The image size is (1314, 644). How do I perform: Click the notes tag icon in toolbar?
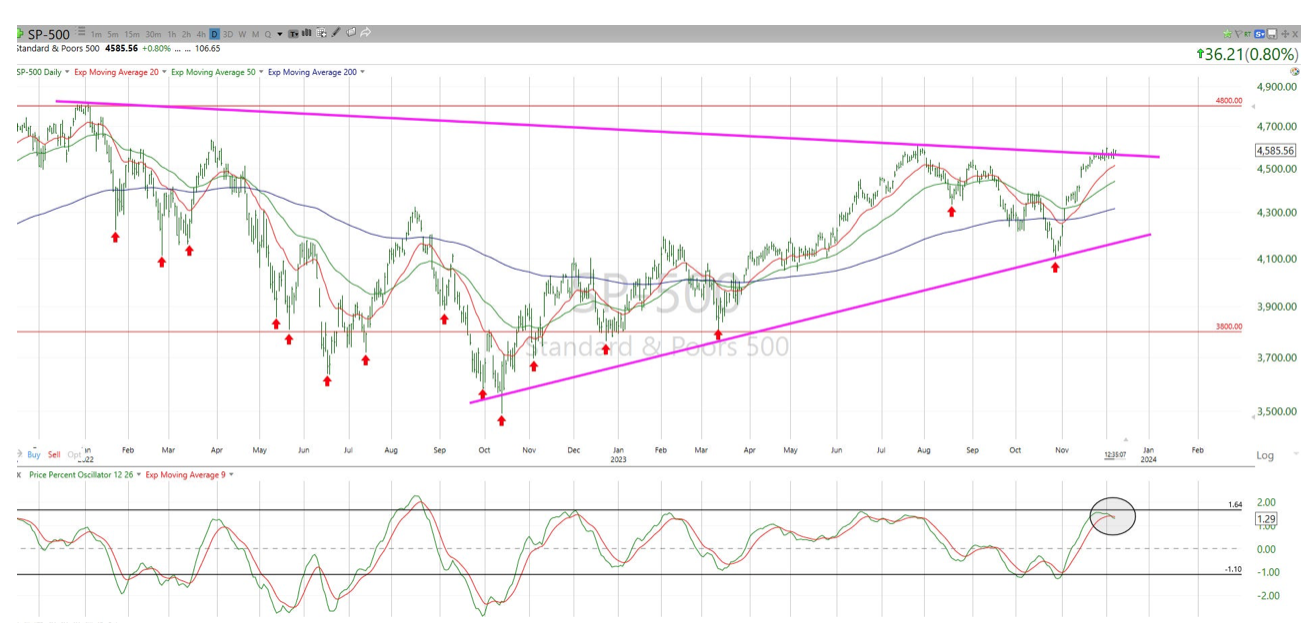click(x=351, y=32)
